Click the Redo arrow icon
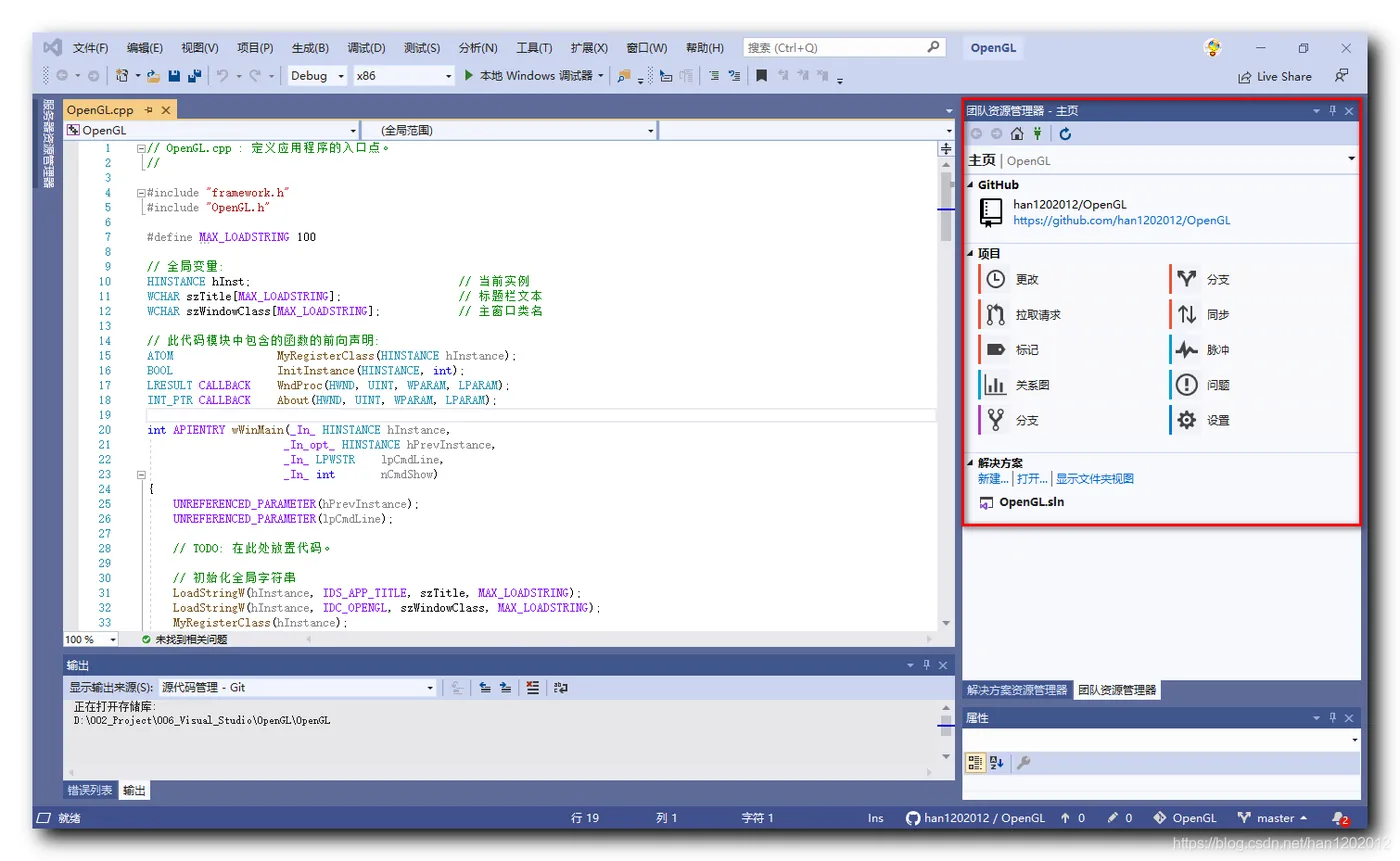The width and height of the screenshot is (1400, 861). (x=255, y=75)
